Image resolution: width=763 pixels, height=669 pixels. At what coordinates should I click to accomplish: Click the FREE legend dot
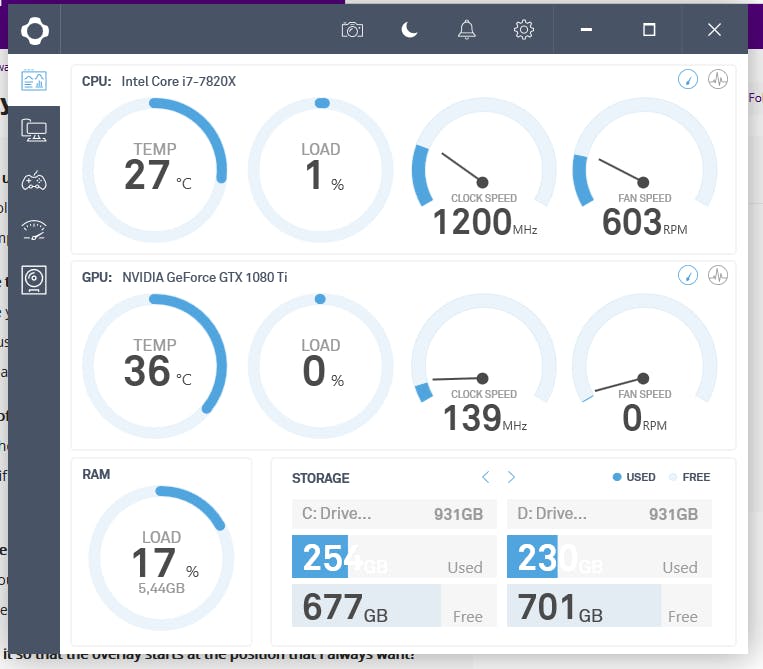(673, 477)
